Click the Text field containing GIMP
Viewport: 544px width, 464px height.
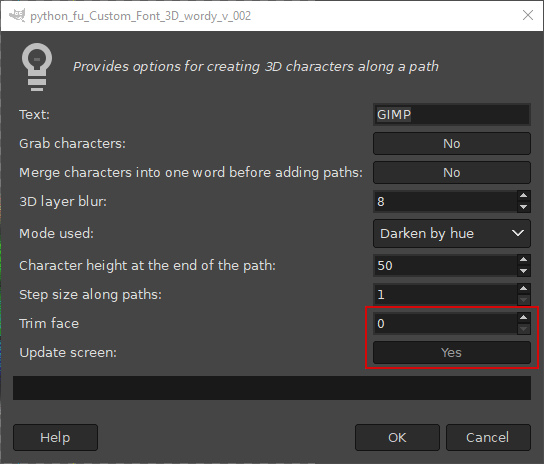point(452,115)
